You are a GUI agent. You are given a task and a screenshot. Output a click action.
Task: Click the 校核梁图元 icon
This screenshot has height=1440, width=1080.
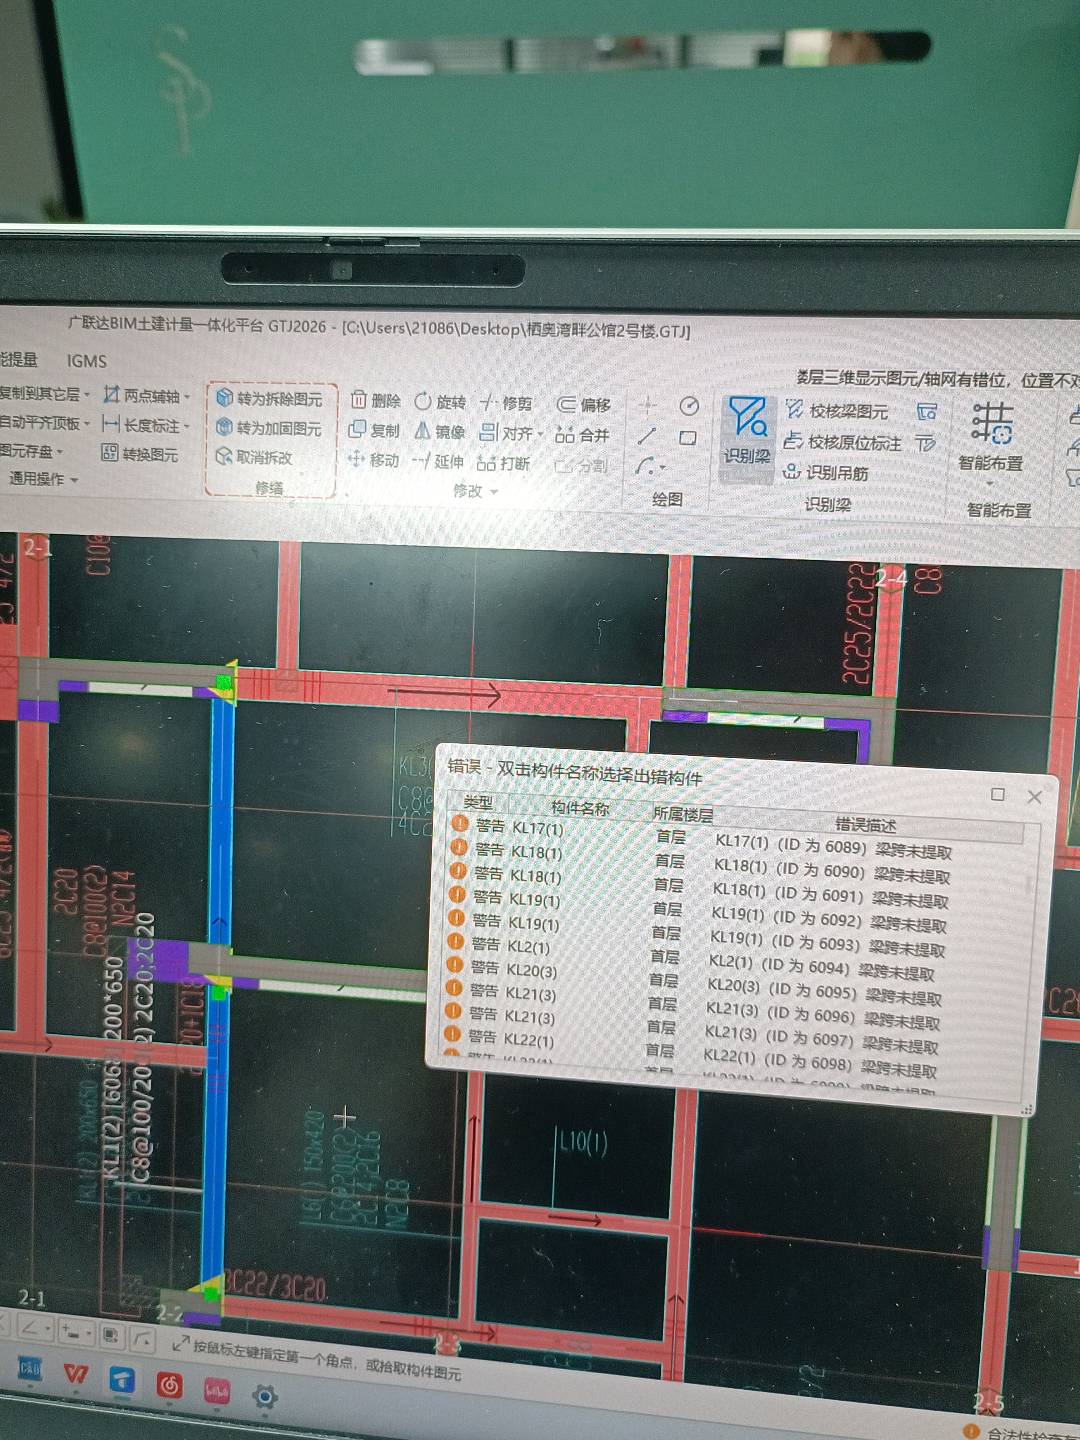pyautogui.click(x=795, y=409)
